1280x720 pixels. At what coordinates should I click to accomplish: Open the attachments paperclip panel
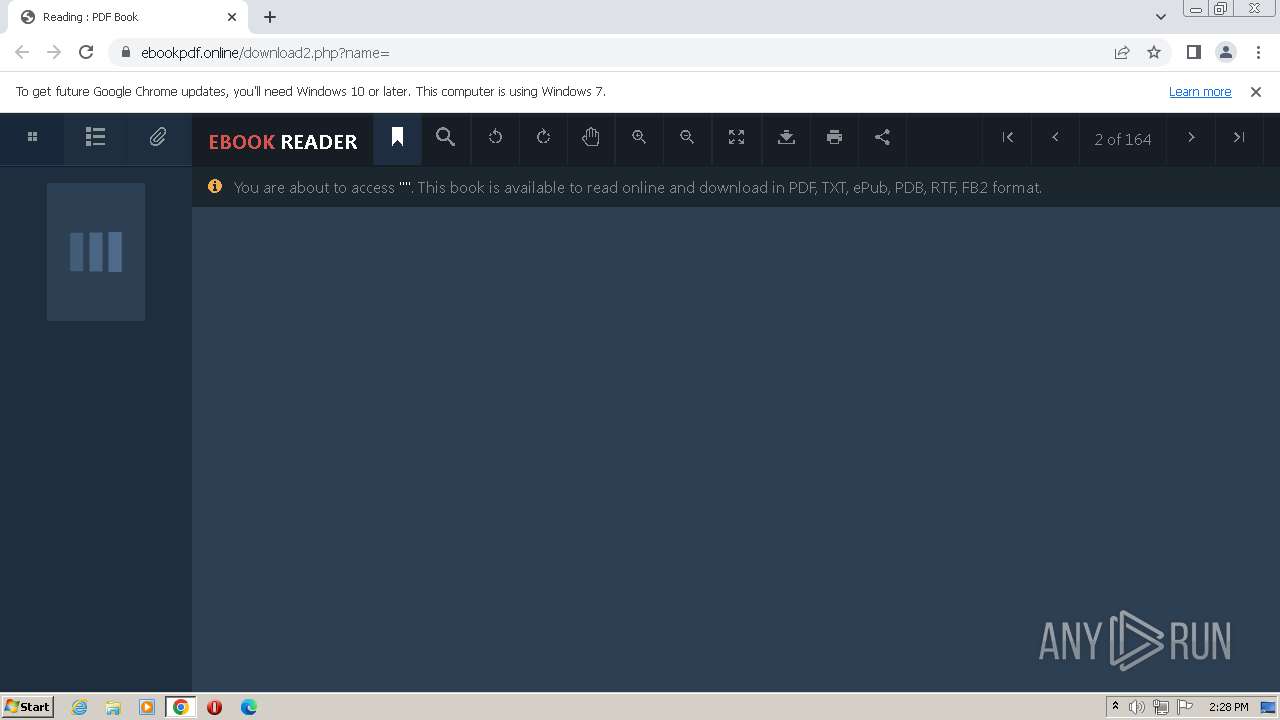(x=158, y=138)
